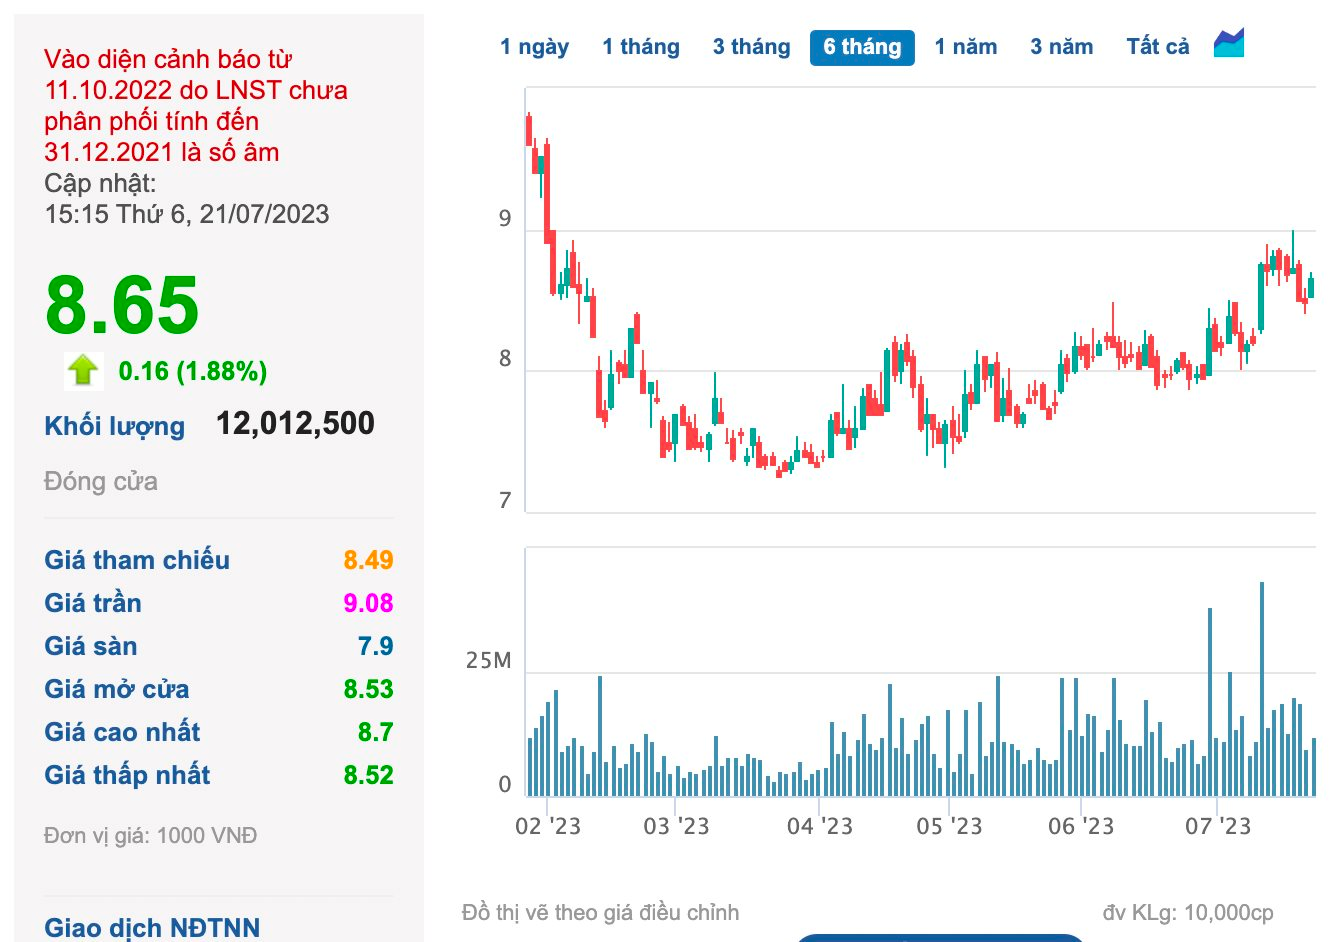Screen dimensions: 1330x942
Task: Click the change value 0.16 (1.88%)
Action: (x=193, y=371)
